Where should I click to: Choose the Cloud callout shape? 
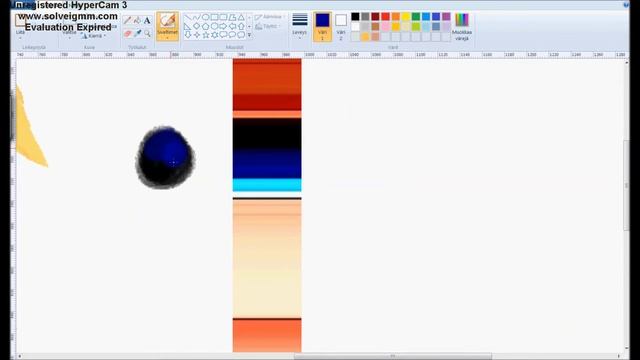[x=242, y=35]
